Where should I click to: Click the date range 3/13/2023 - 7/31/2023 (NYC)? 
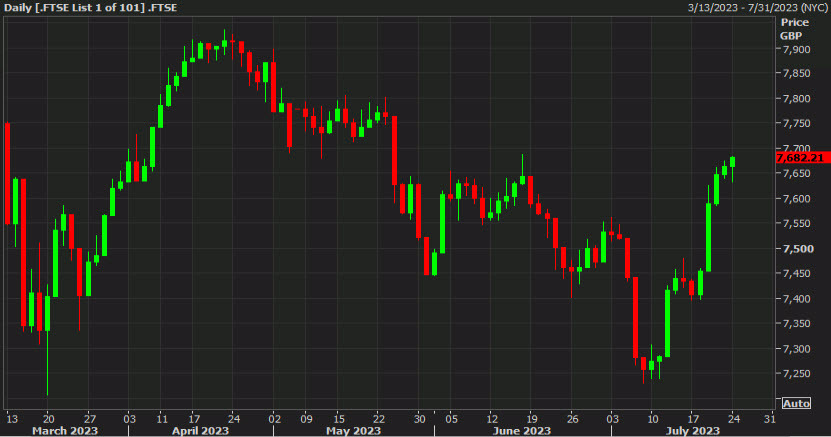click(758, 7)
